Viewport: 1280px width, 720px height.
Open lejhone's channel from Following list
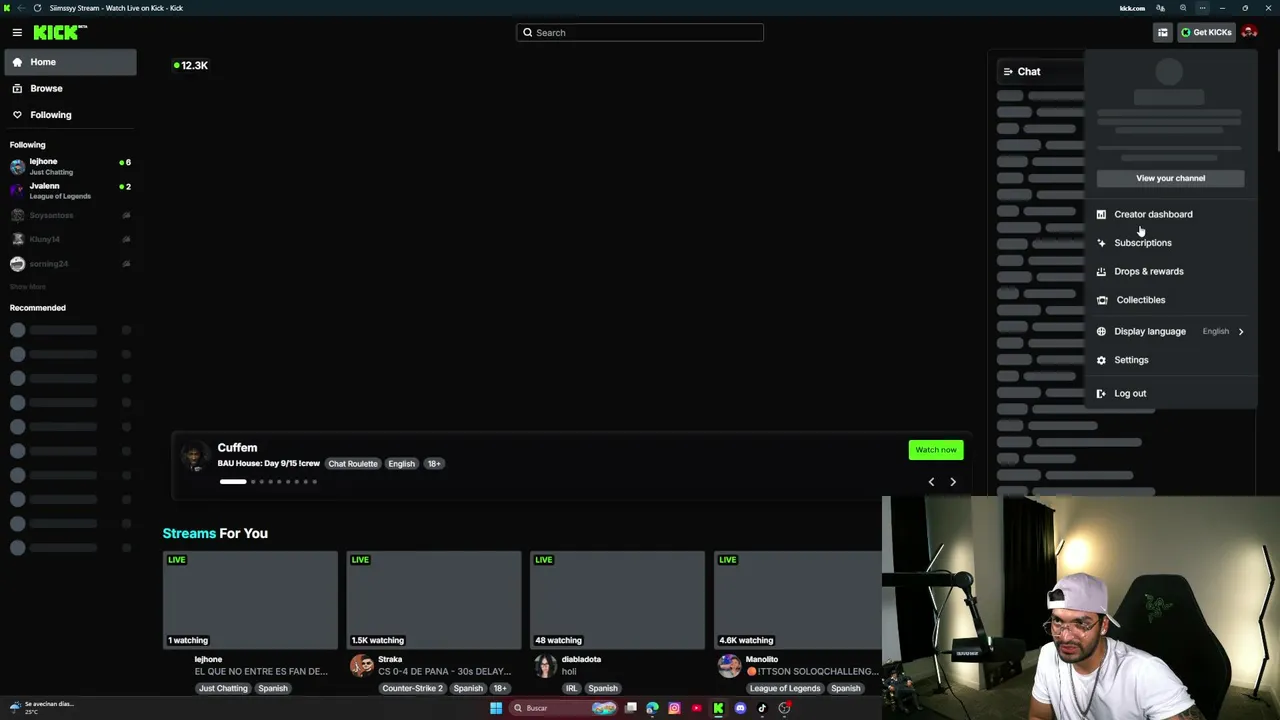click(70, 166)
